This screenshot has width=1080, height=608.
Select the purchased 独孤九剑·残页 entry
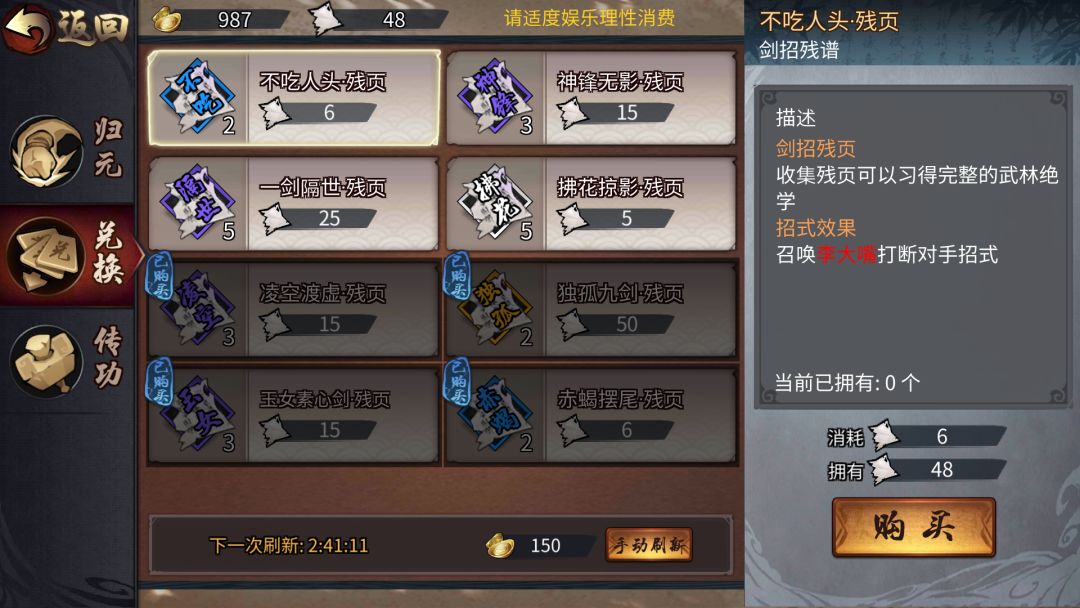(590, 308)
